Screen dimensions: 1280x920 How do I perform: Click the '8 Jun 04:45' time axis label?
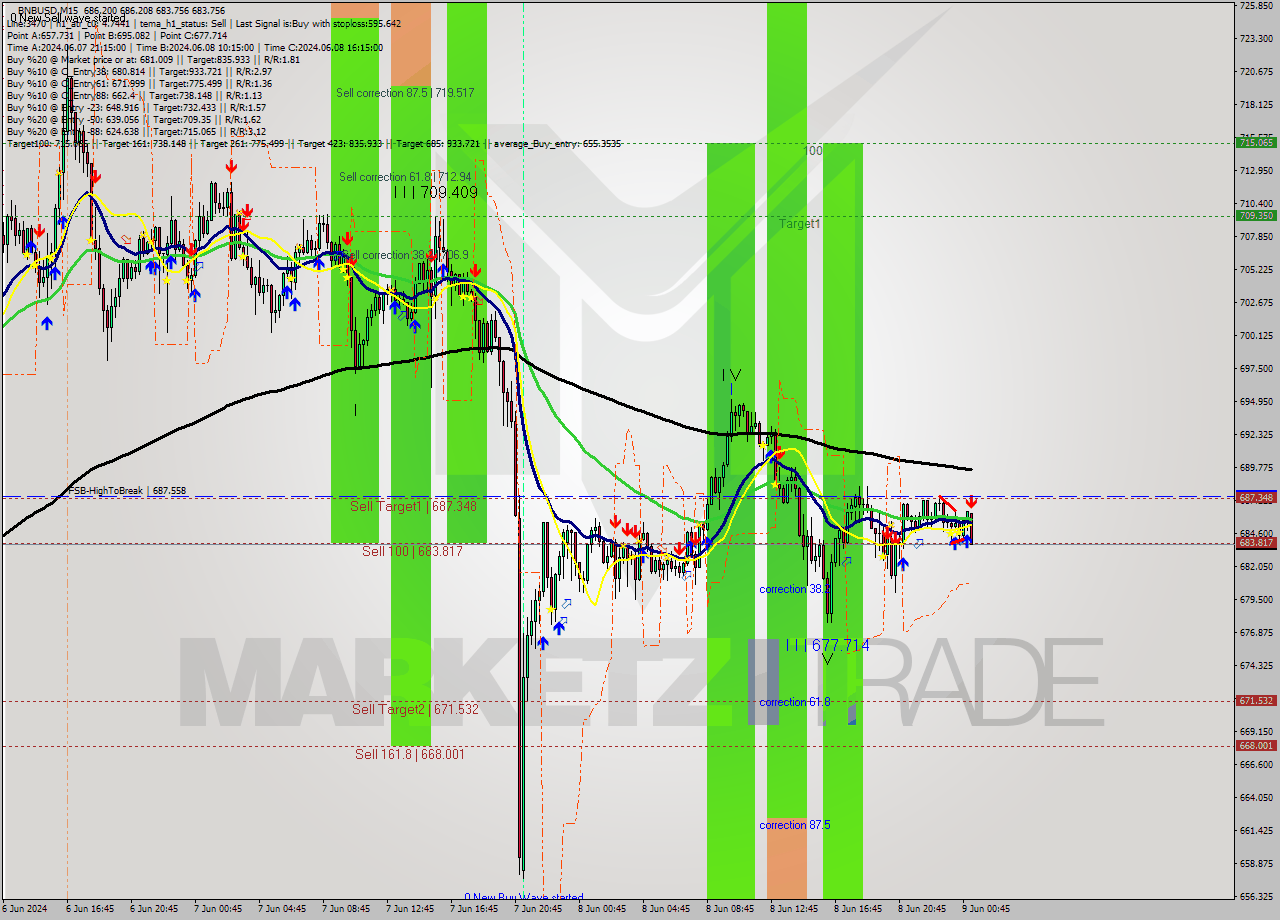[x=668, y=909]
